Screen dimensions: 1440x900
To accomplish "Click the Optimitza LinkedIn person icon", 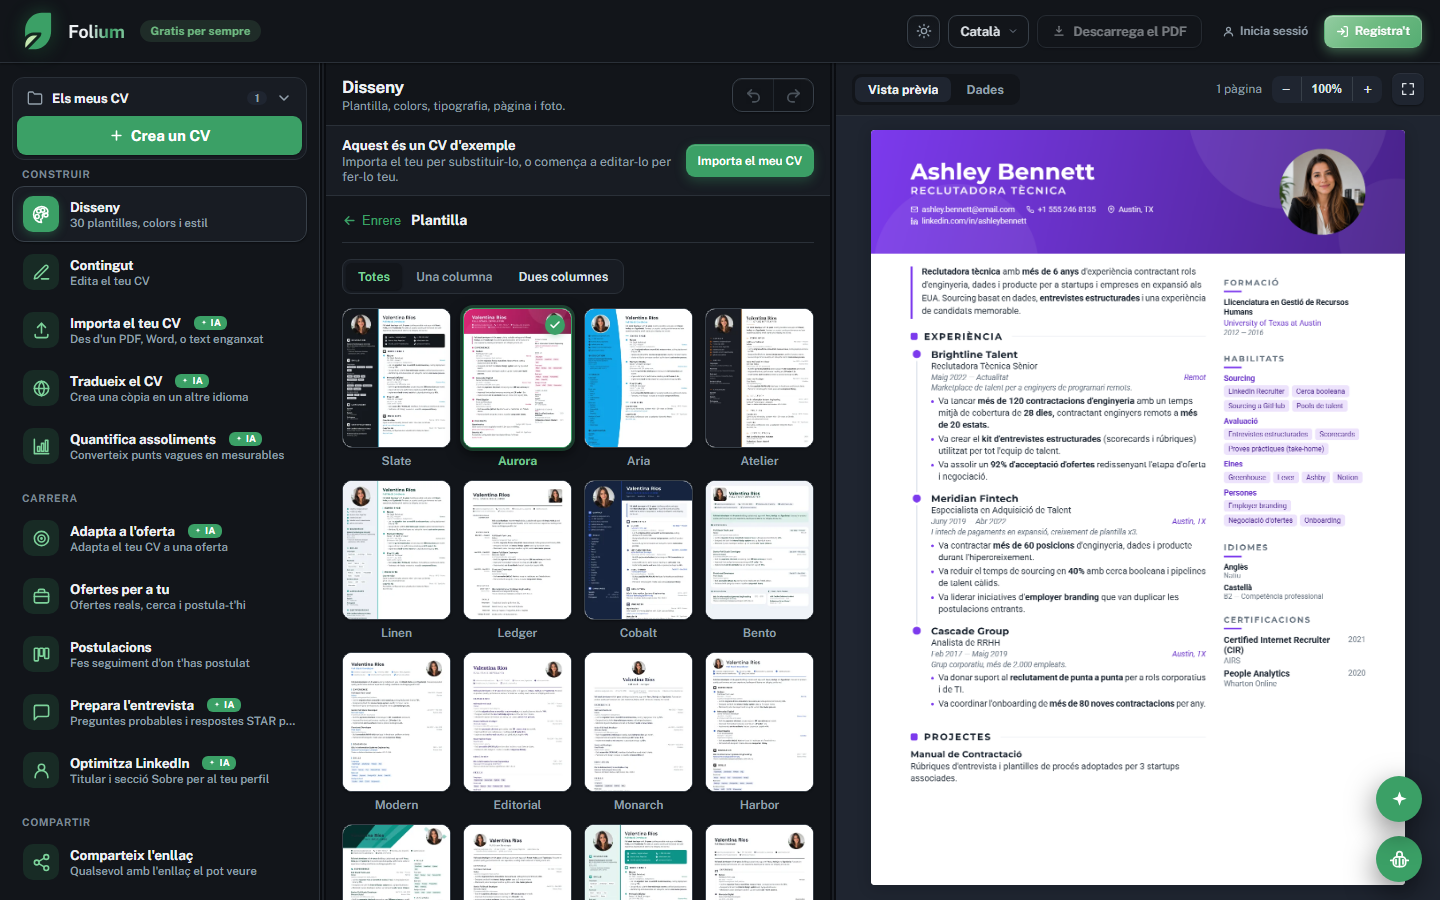I will [x=41, y=770].
